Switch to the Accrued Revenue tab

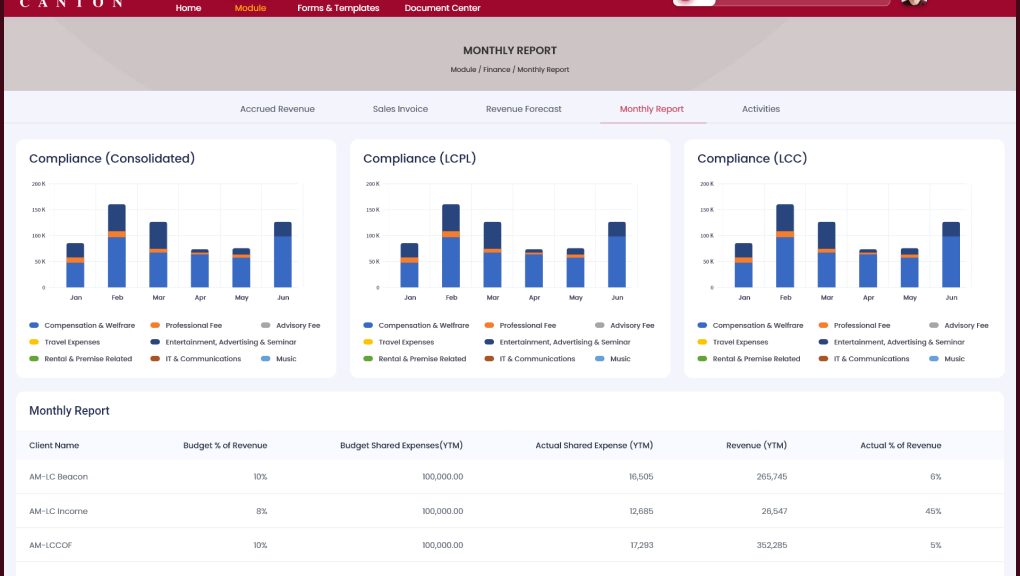click(277, 109)
